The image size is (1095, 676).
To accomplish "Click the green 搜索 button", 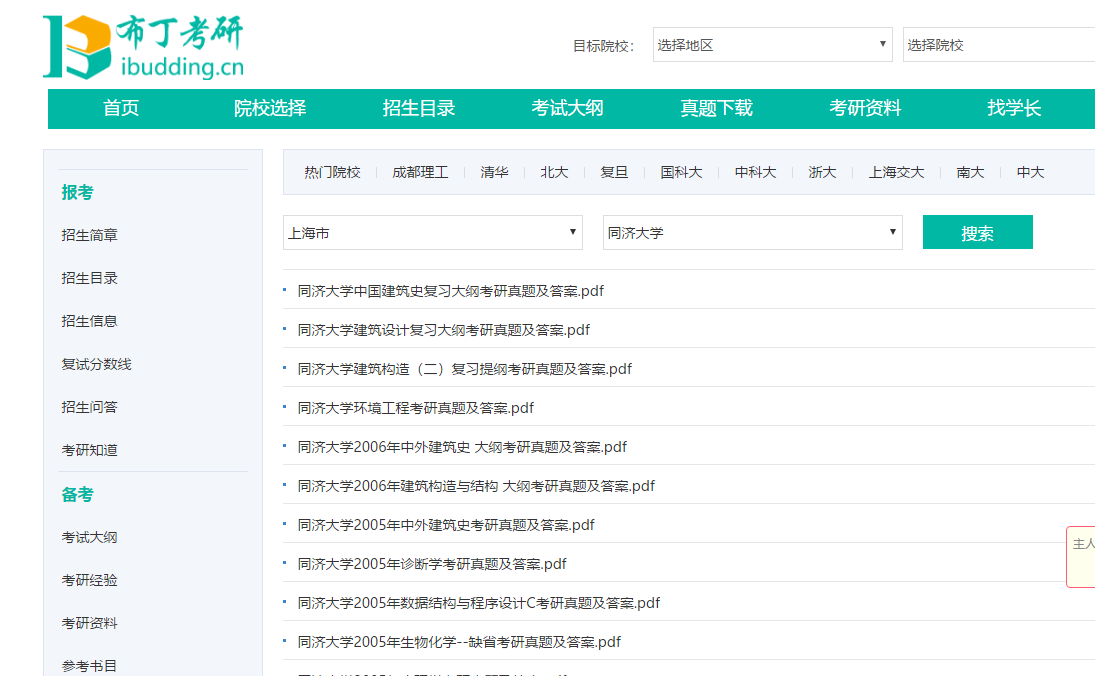I will tap(977, 233).
